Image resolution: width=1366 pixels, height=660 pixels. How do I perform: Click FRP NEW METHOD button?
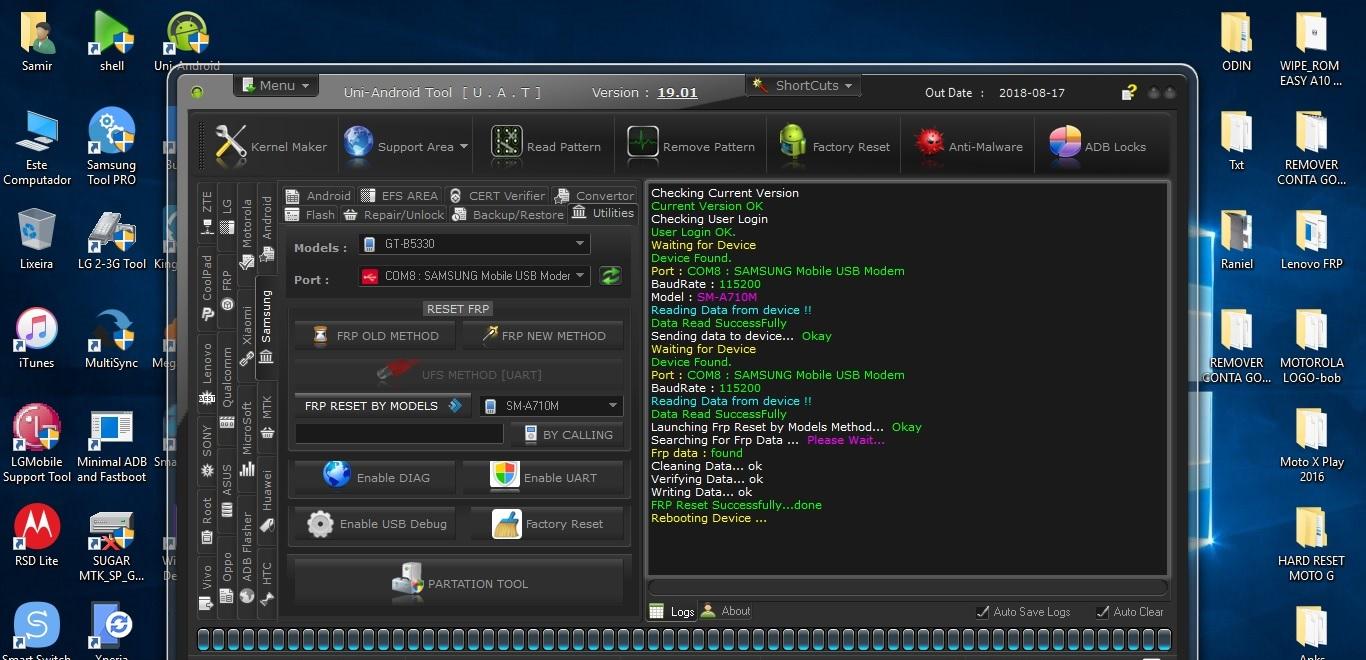click(x=543, y=335)
